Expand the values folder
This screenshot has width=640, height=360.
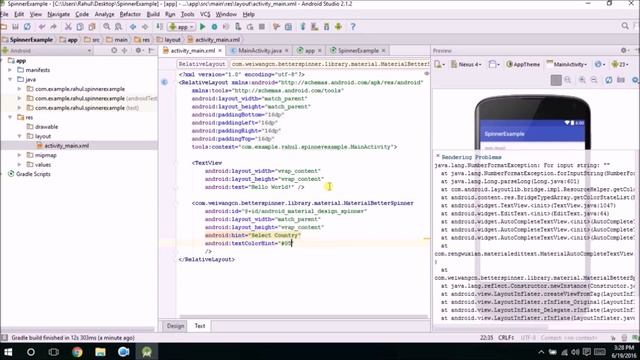[x=19, y=164]
